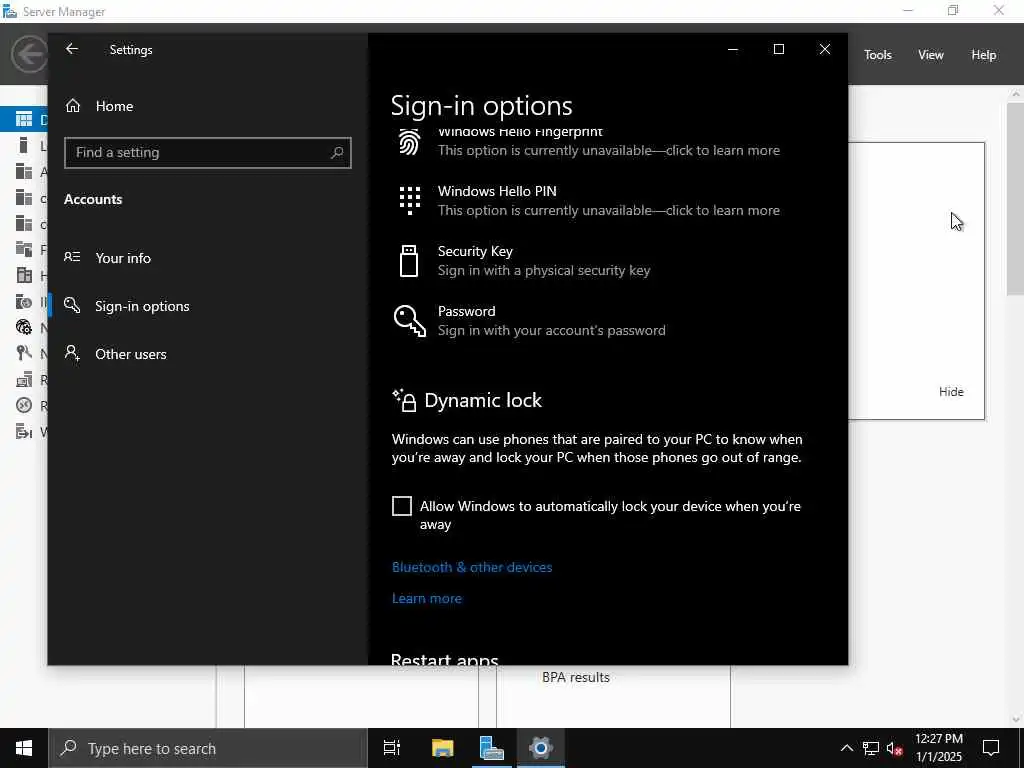Click Server Manager vertical scrollbar thumb

point(1015,199)
